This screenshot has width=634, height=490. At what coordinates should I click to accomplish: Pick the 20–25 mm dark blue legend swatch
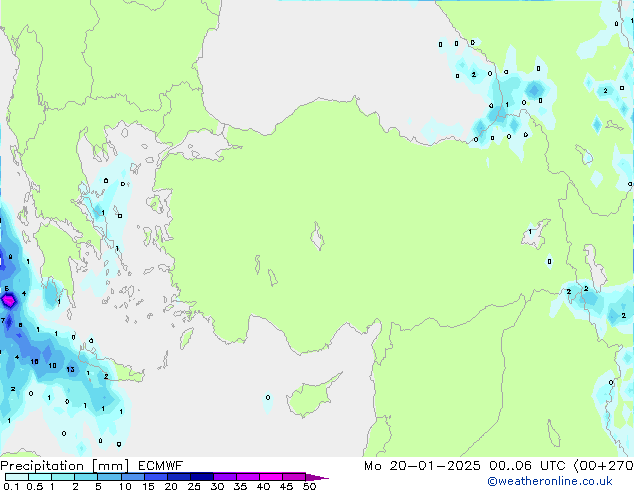pyautogui.click(x=178, y=477)
